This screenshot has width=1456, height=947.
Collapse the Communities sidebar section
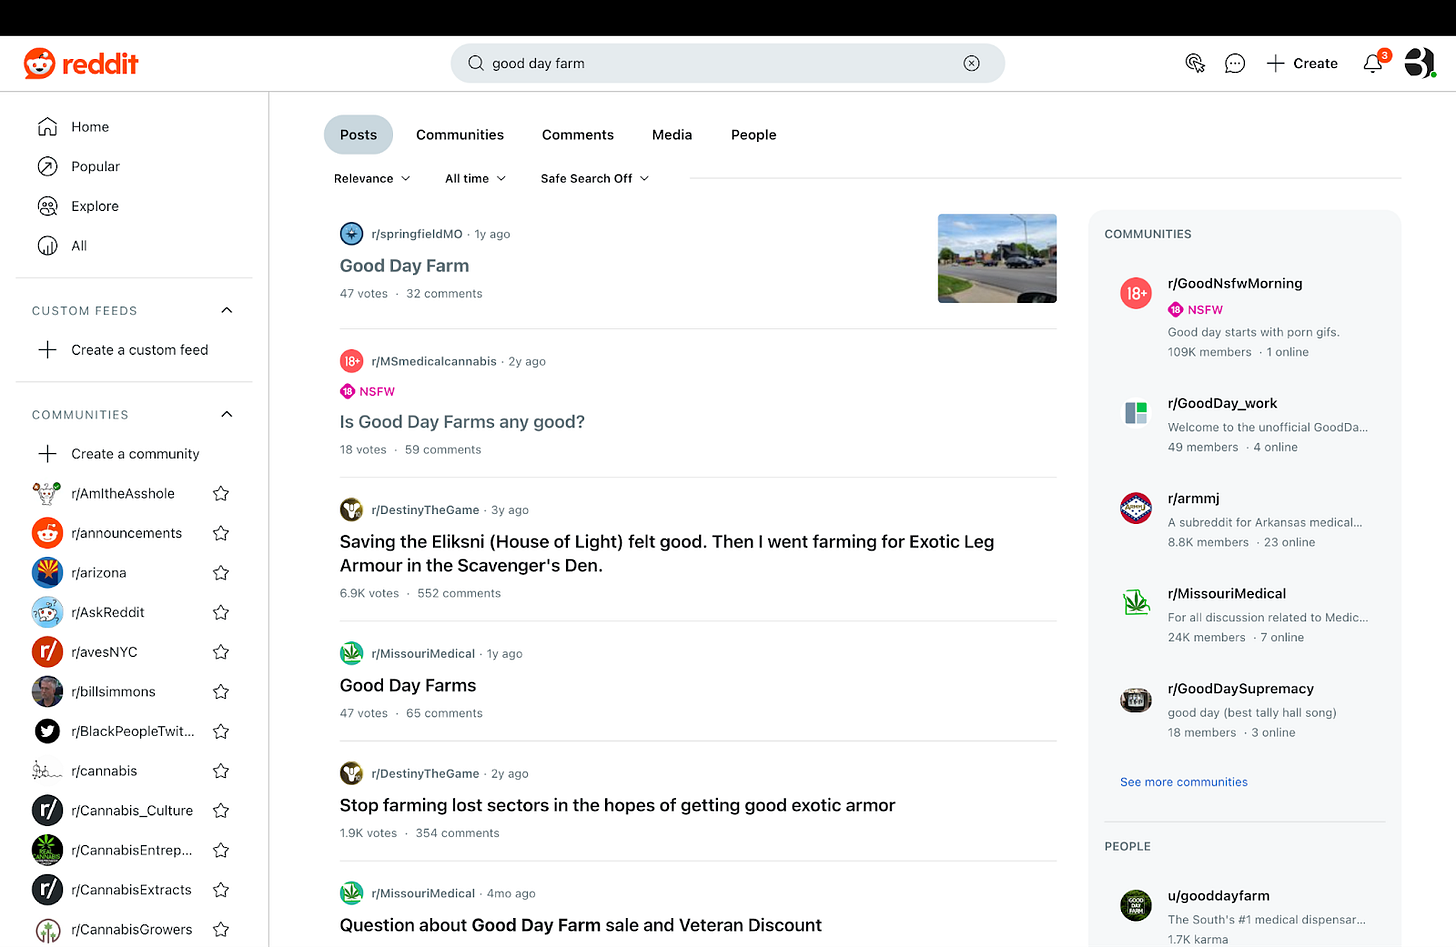[x=227, y=415]
